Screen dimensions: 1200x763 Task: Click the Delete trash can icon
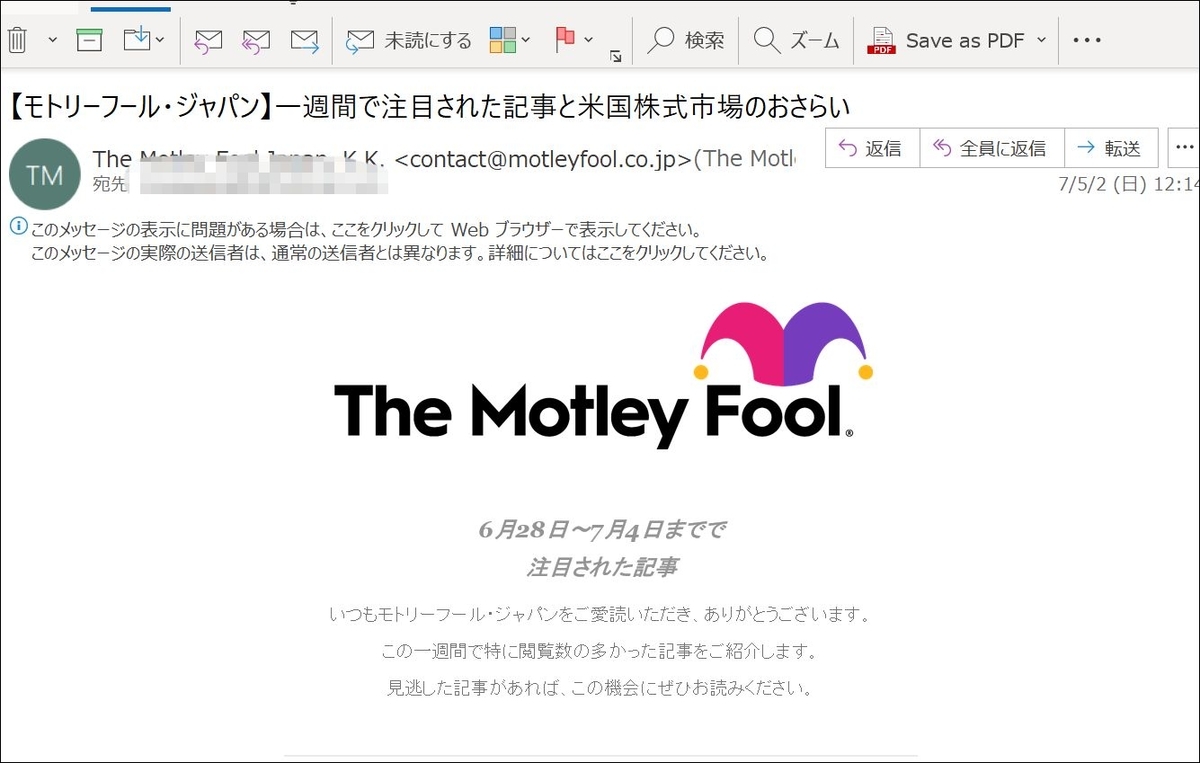pos(17,41)
